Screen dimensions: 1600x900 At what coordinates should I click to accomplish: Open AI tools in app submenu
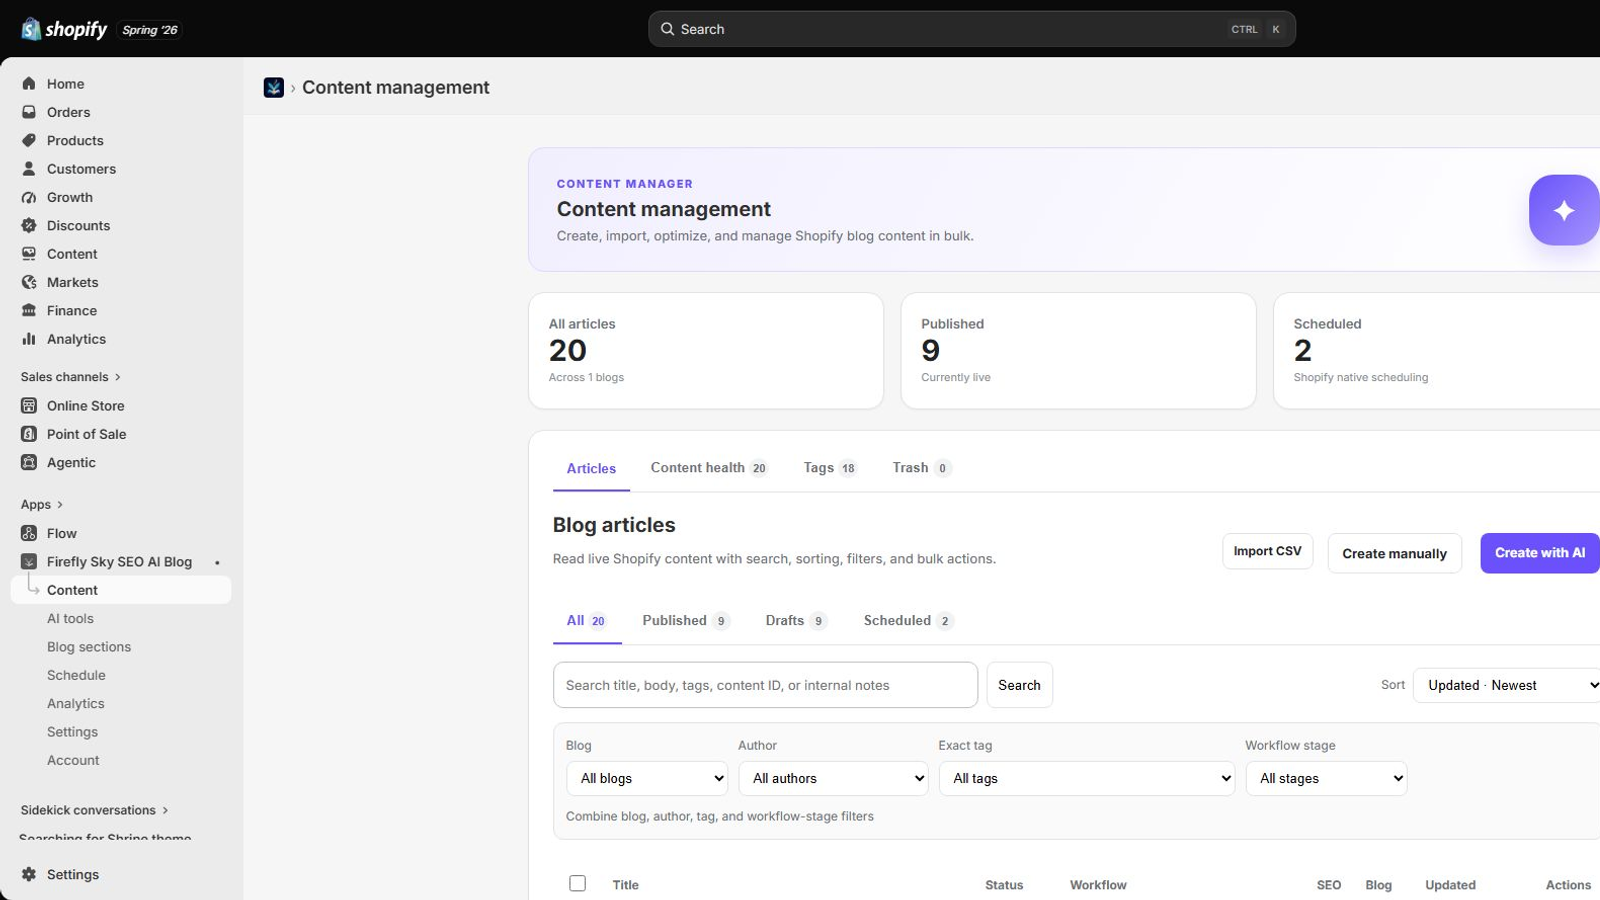(70, 619)
